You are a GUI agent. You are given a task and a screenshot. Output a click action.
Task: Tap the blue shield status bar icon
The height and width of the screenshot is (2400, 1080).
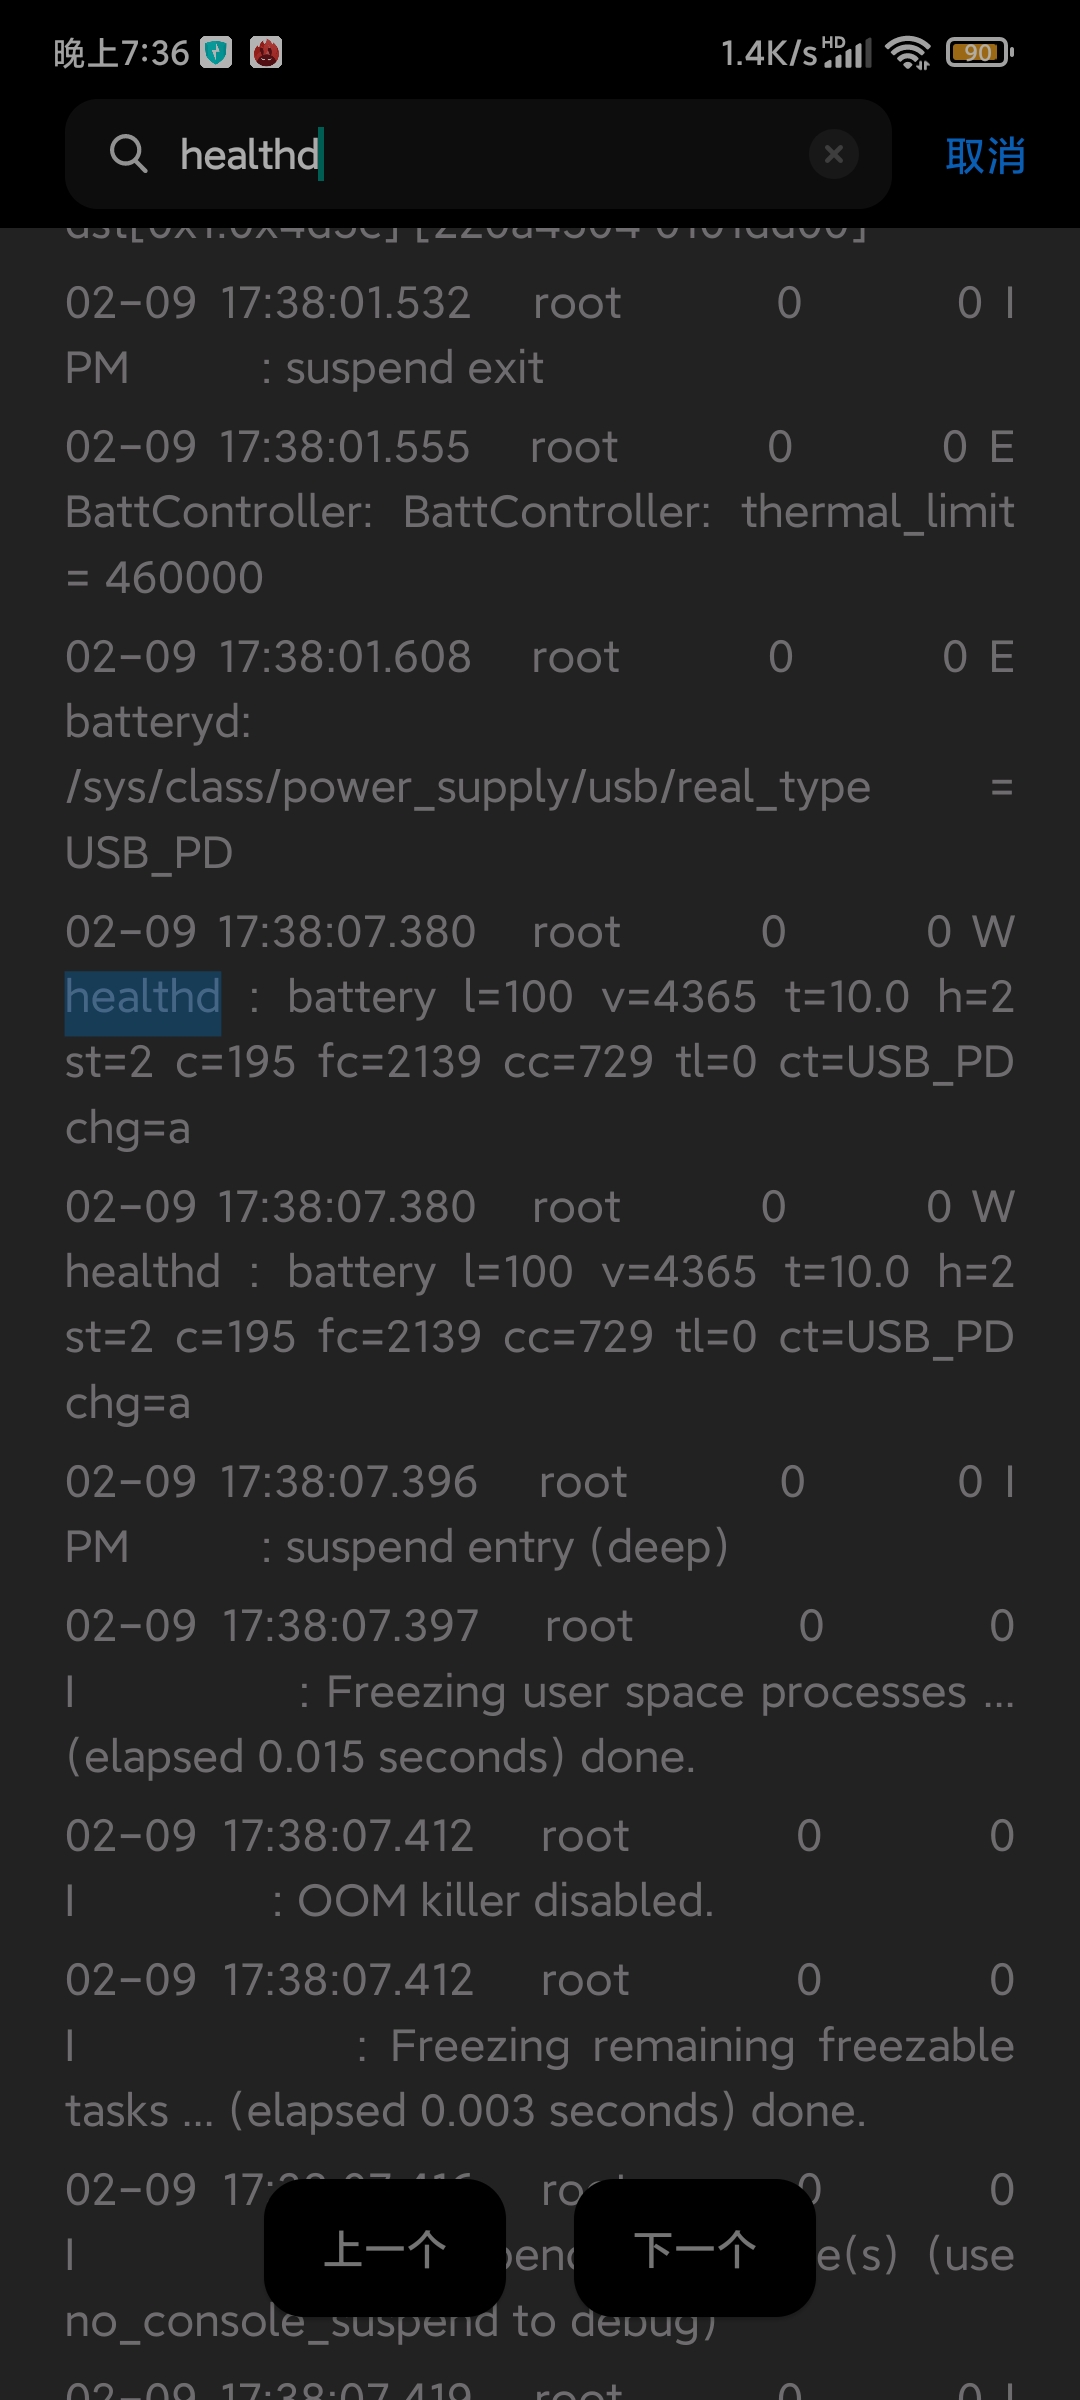click(x=216, y=52)
